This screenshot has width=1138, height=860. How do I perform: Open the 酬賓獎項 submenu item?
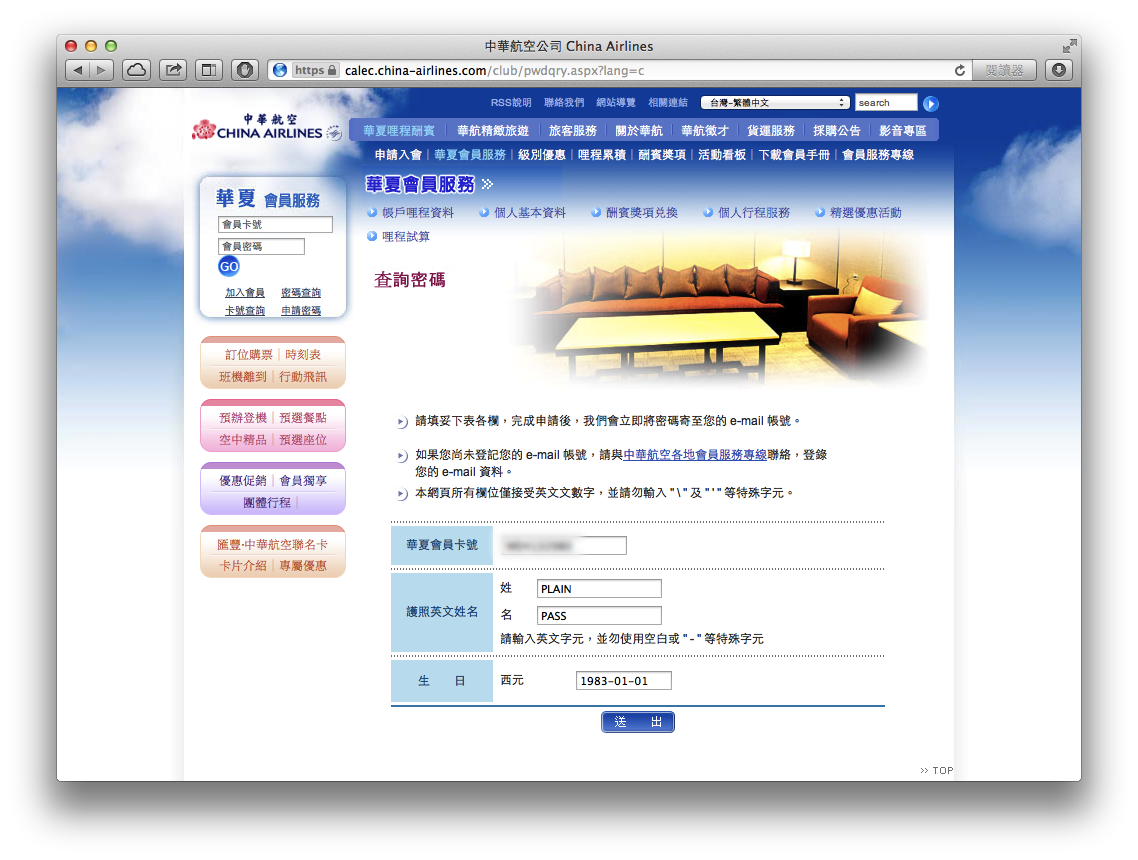click(662, 155)
